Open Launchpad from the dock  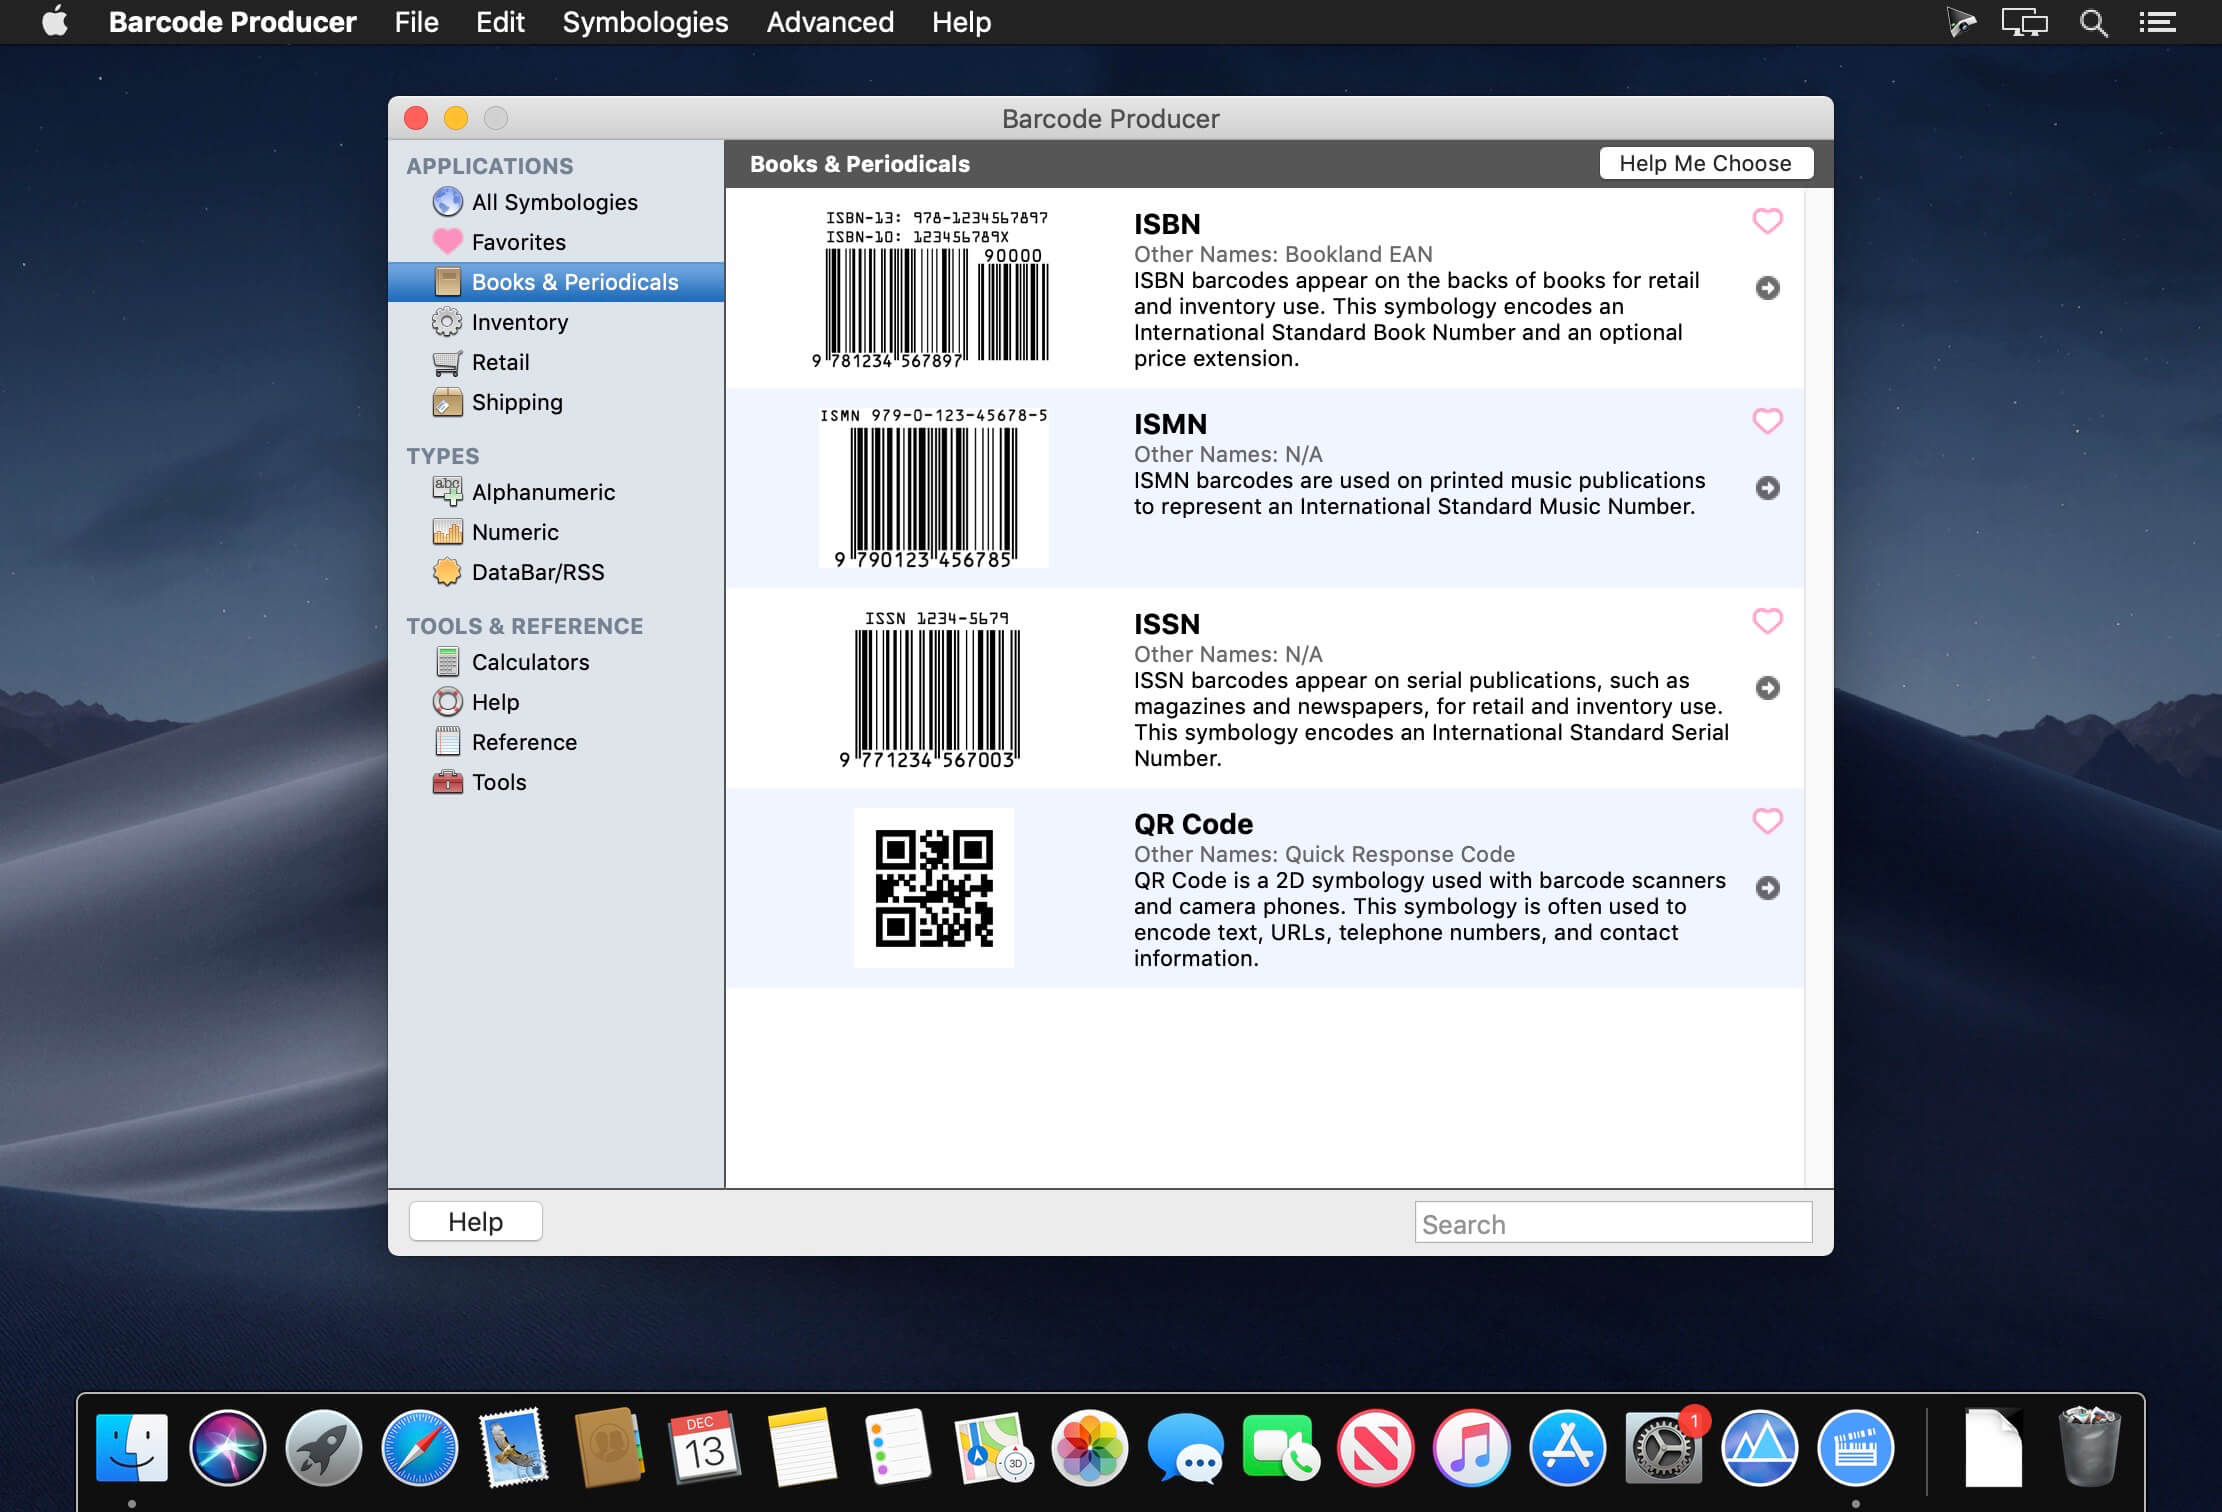[324, 1447]
